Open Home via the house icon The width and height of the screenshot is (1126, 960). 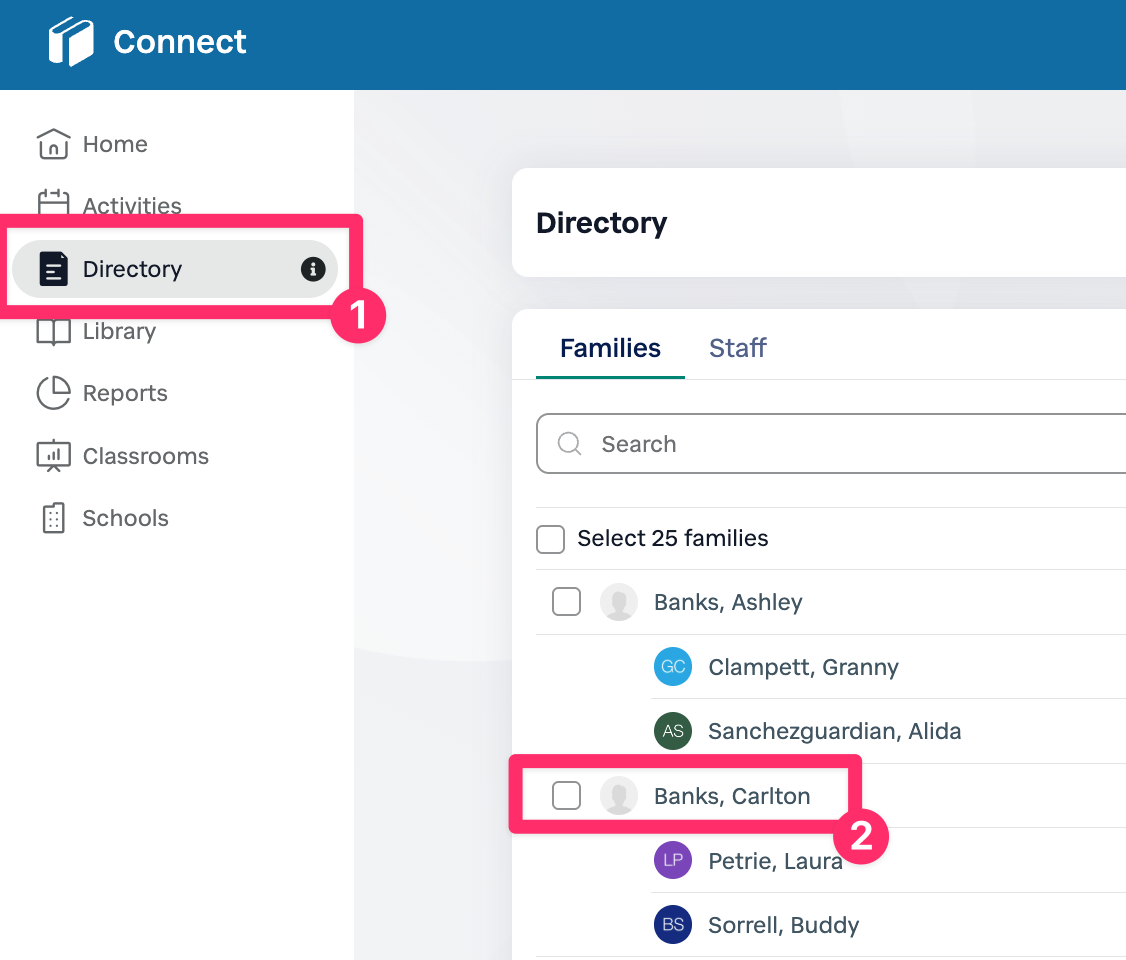pyautogui.click(x=53, y=144)
